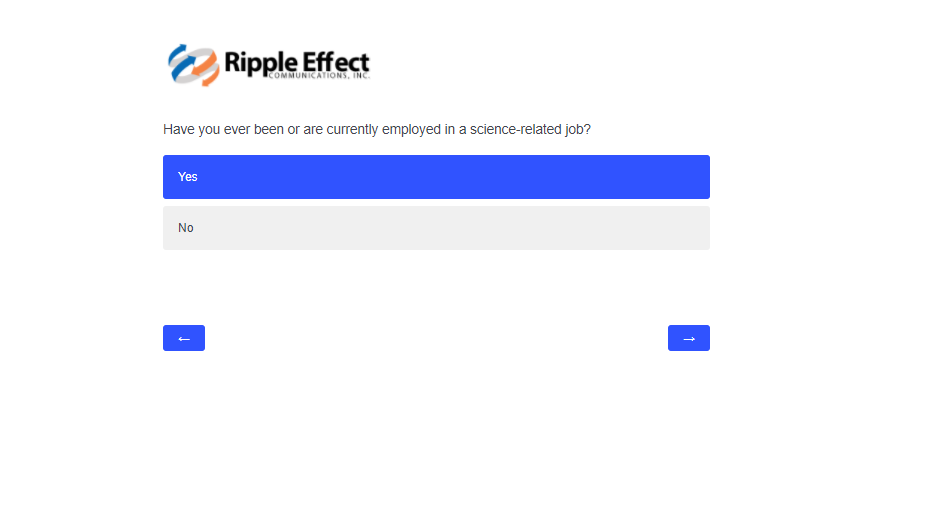Viewport: 926px width, 518px height.
Task: Deselect the highlighted blue Yes choice
Action: (x=436, y=177)
